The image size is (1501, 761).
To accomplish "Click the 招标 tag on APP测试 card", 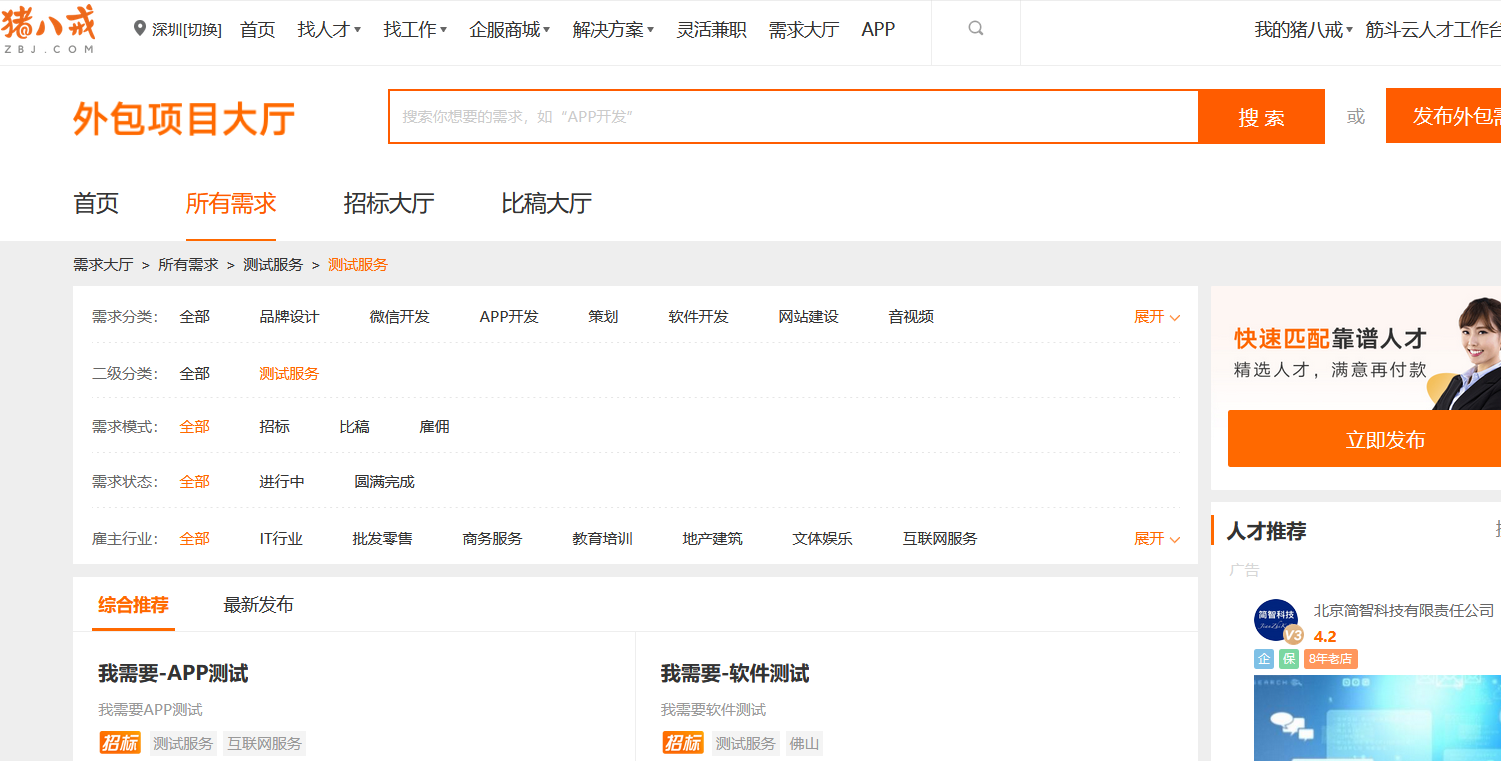I will tap(120, 742).
